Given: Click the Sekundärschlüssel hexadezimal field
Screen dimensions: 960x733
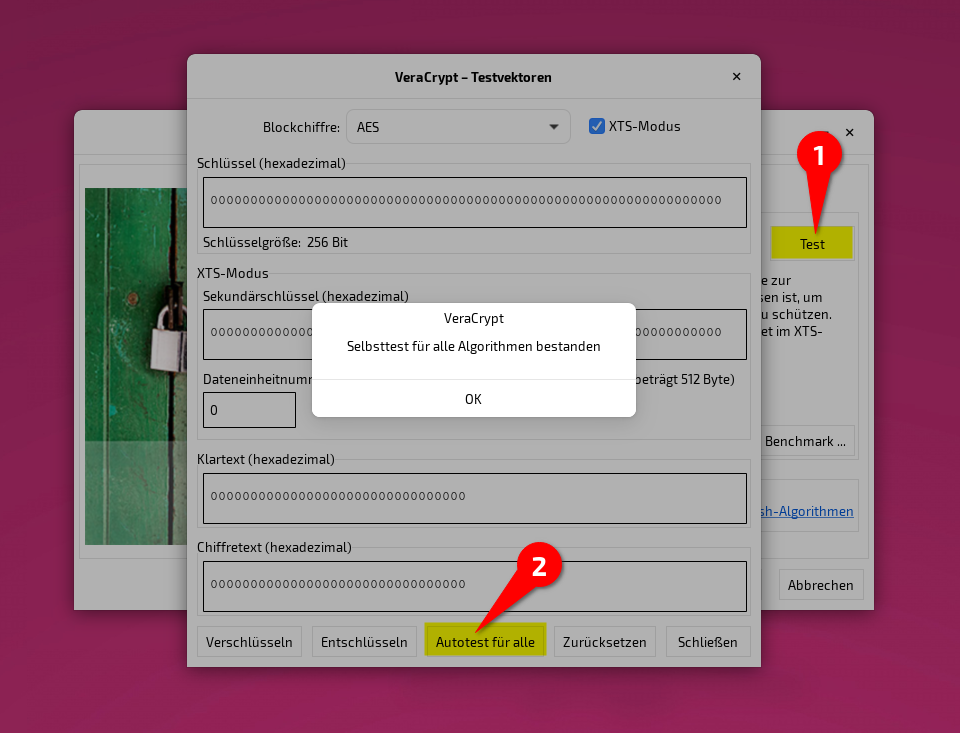Looking at the screenshot, I should pyautogui.click(x=474, y=334).
